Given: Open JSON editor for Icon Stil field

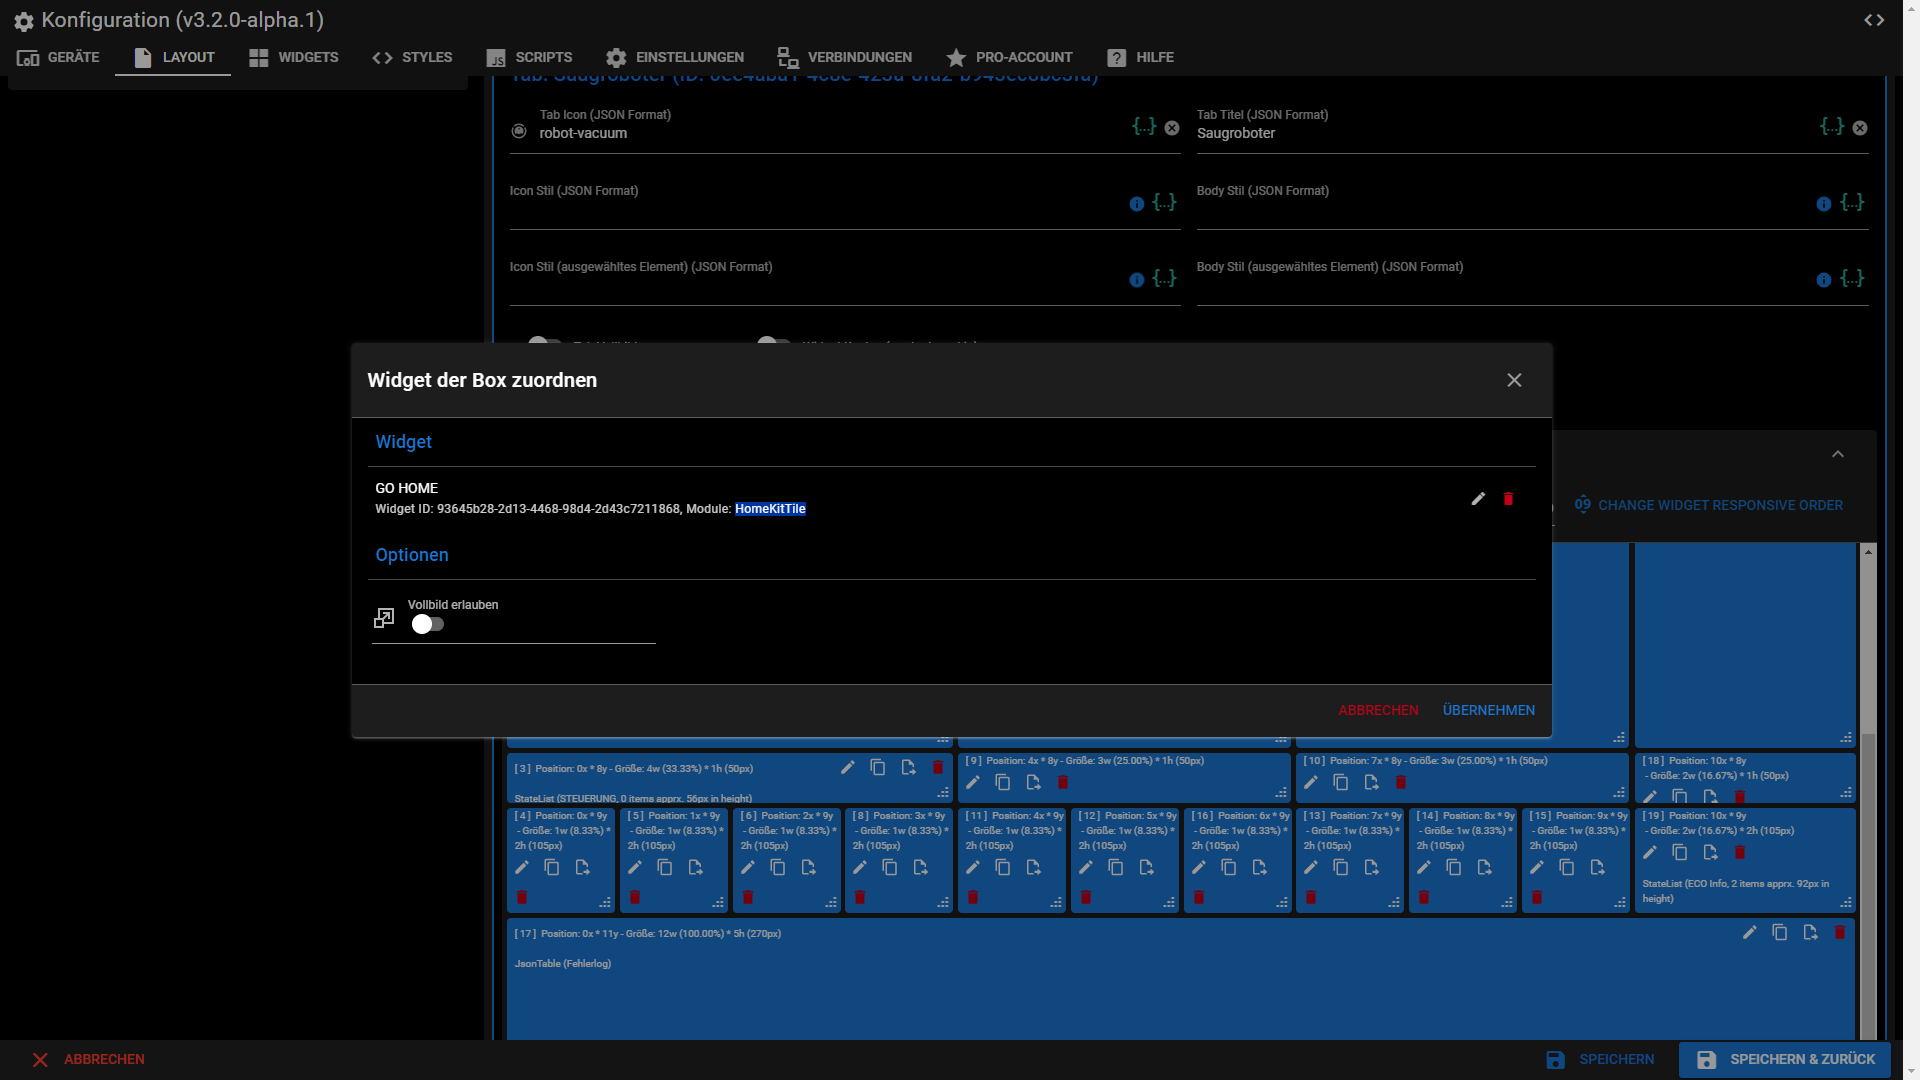Looking at the screenshot, I should click(x=1164, y=203).
